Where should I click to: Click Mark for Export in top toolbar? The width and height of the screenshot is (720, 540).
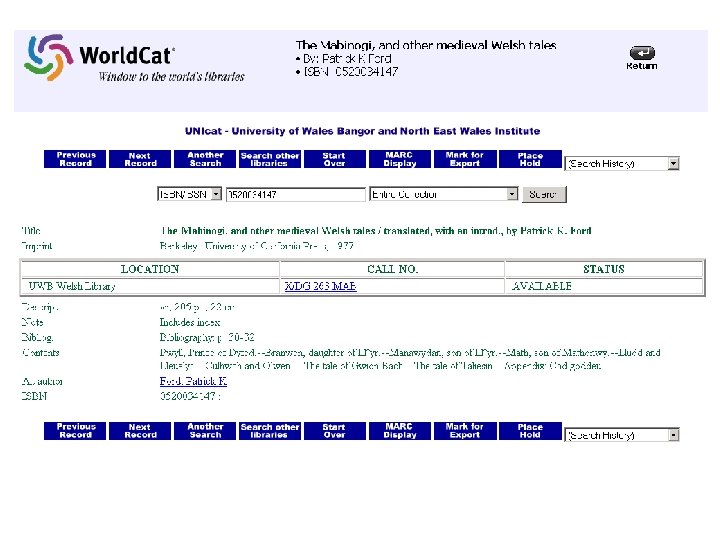pyautogui.click(x=465, y=159)
